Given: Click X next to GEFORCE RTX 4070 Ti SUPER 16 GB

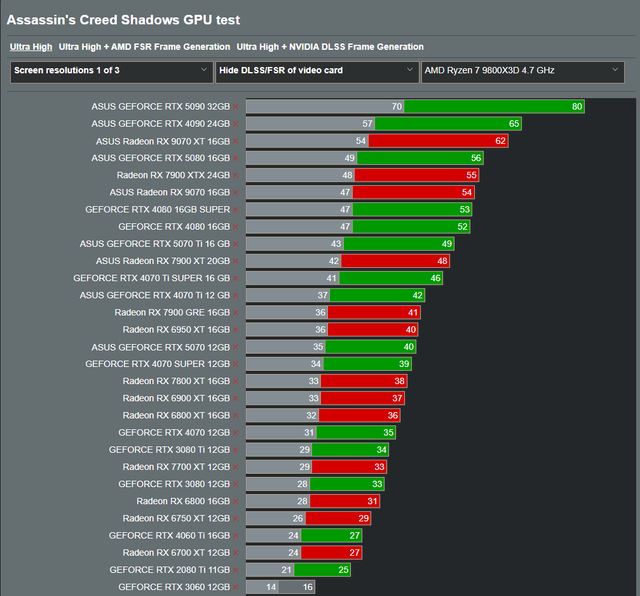Looking at the screenshot, I should click(x=236, y=278).
